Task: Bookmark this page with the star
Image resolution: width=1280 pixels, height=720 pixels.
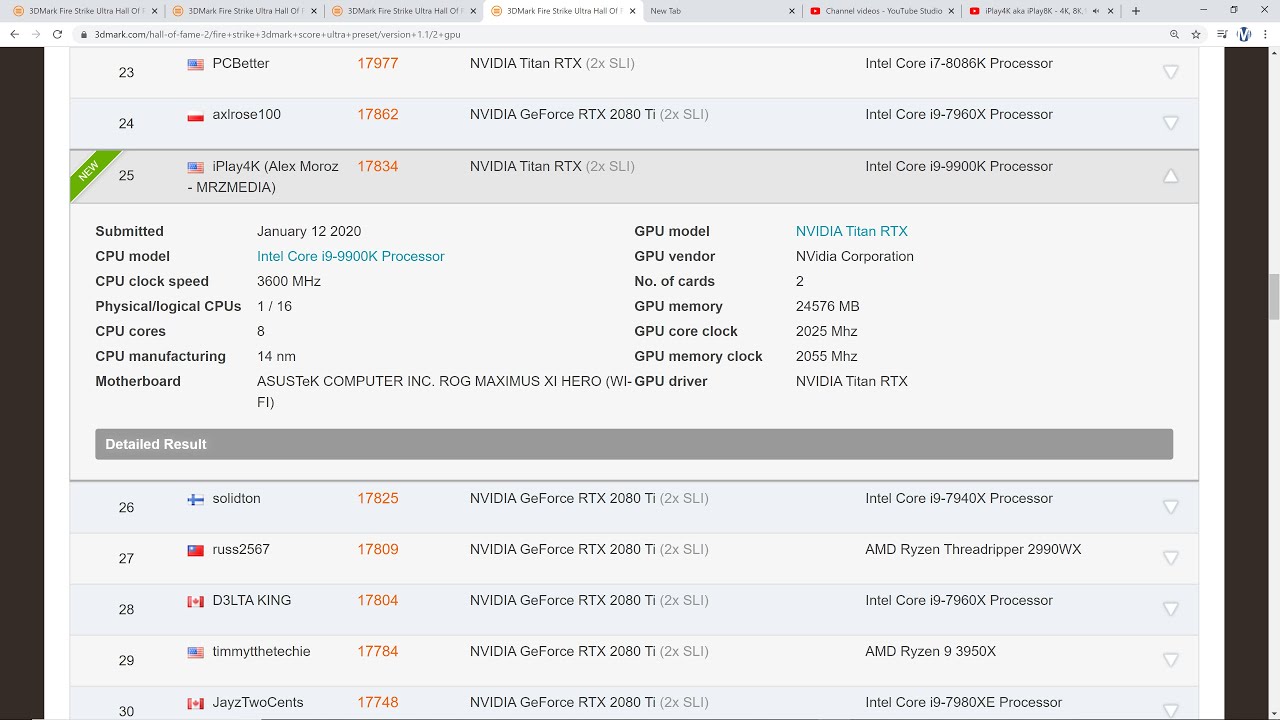Action: (1196, 34)
